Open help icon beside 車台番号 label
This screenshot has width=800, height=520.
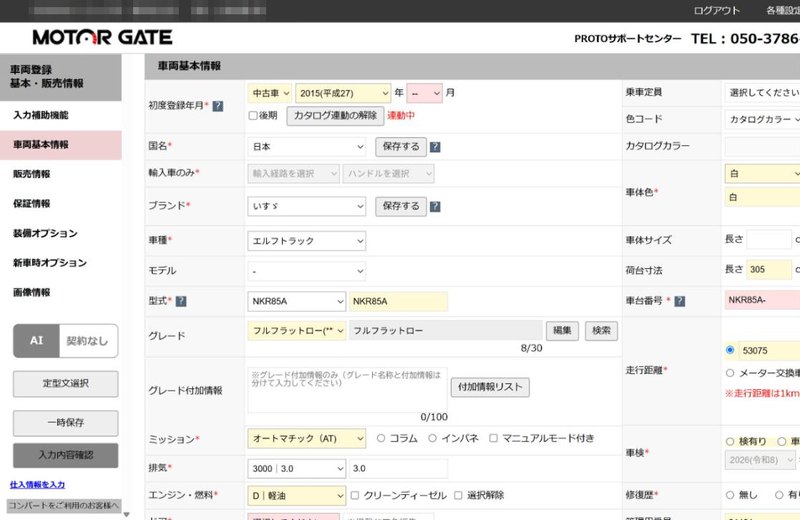point(680,301)
